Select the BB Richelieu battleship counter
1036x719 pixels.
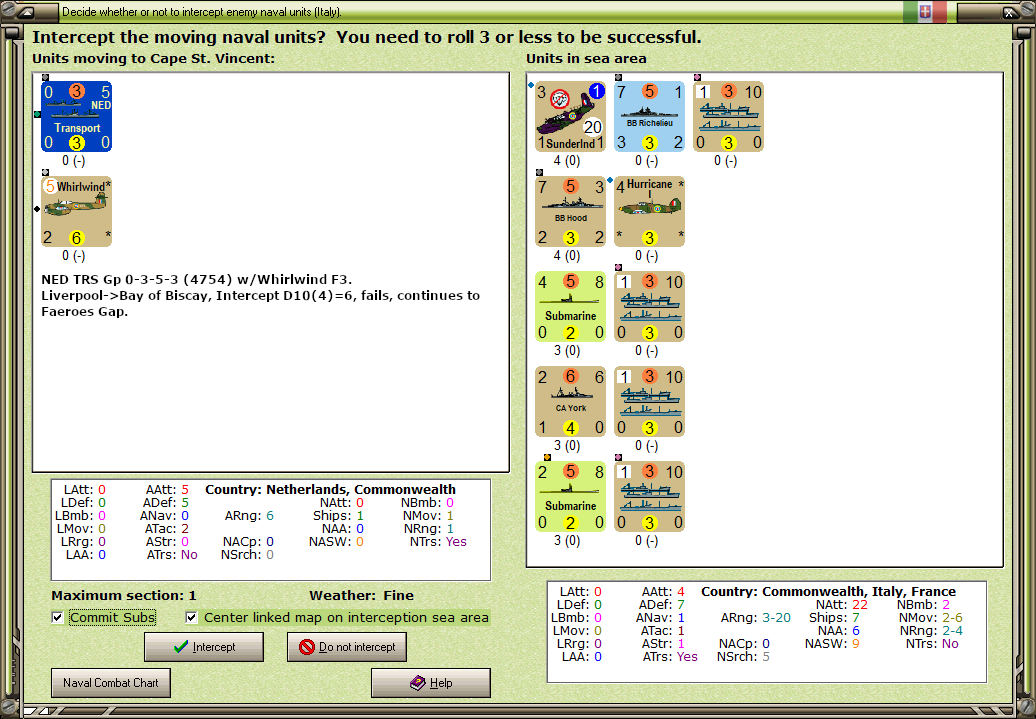coord(649,117)
